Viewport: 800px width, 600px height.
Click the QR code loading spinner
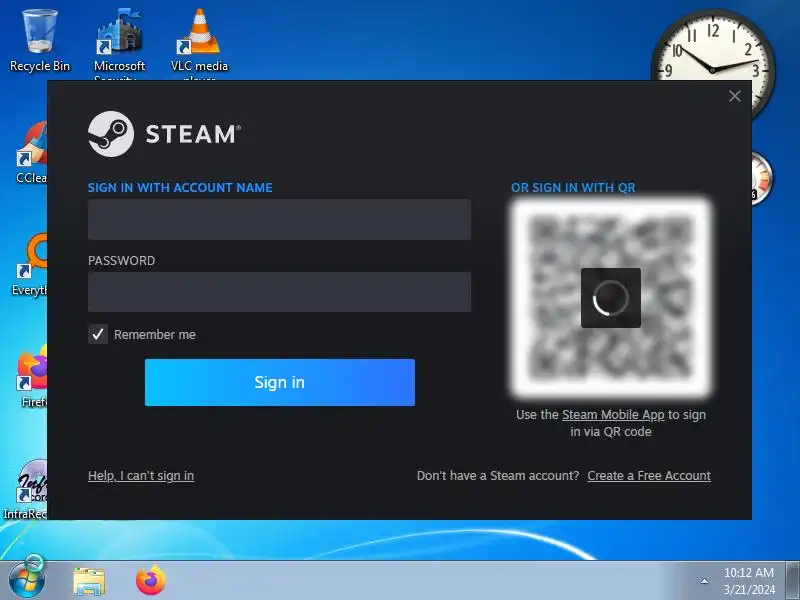[611, 297]
